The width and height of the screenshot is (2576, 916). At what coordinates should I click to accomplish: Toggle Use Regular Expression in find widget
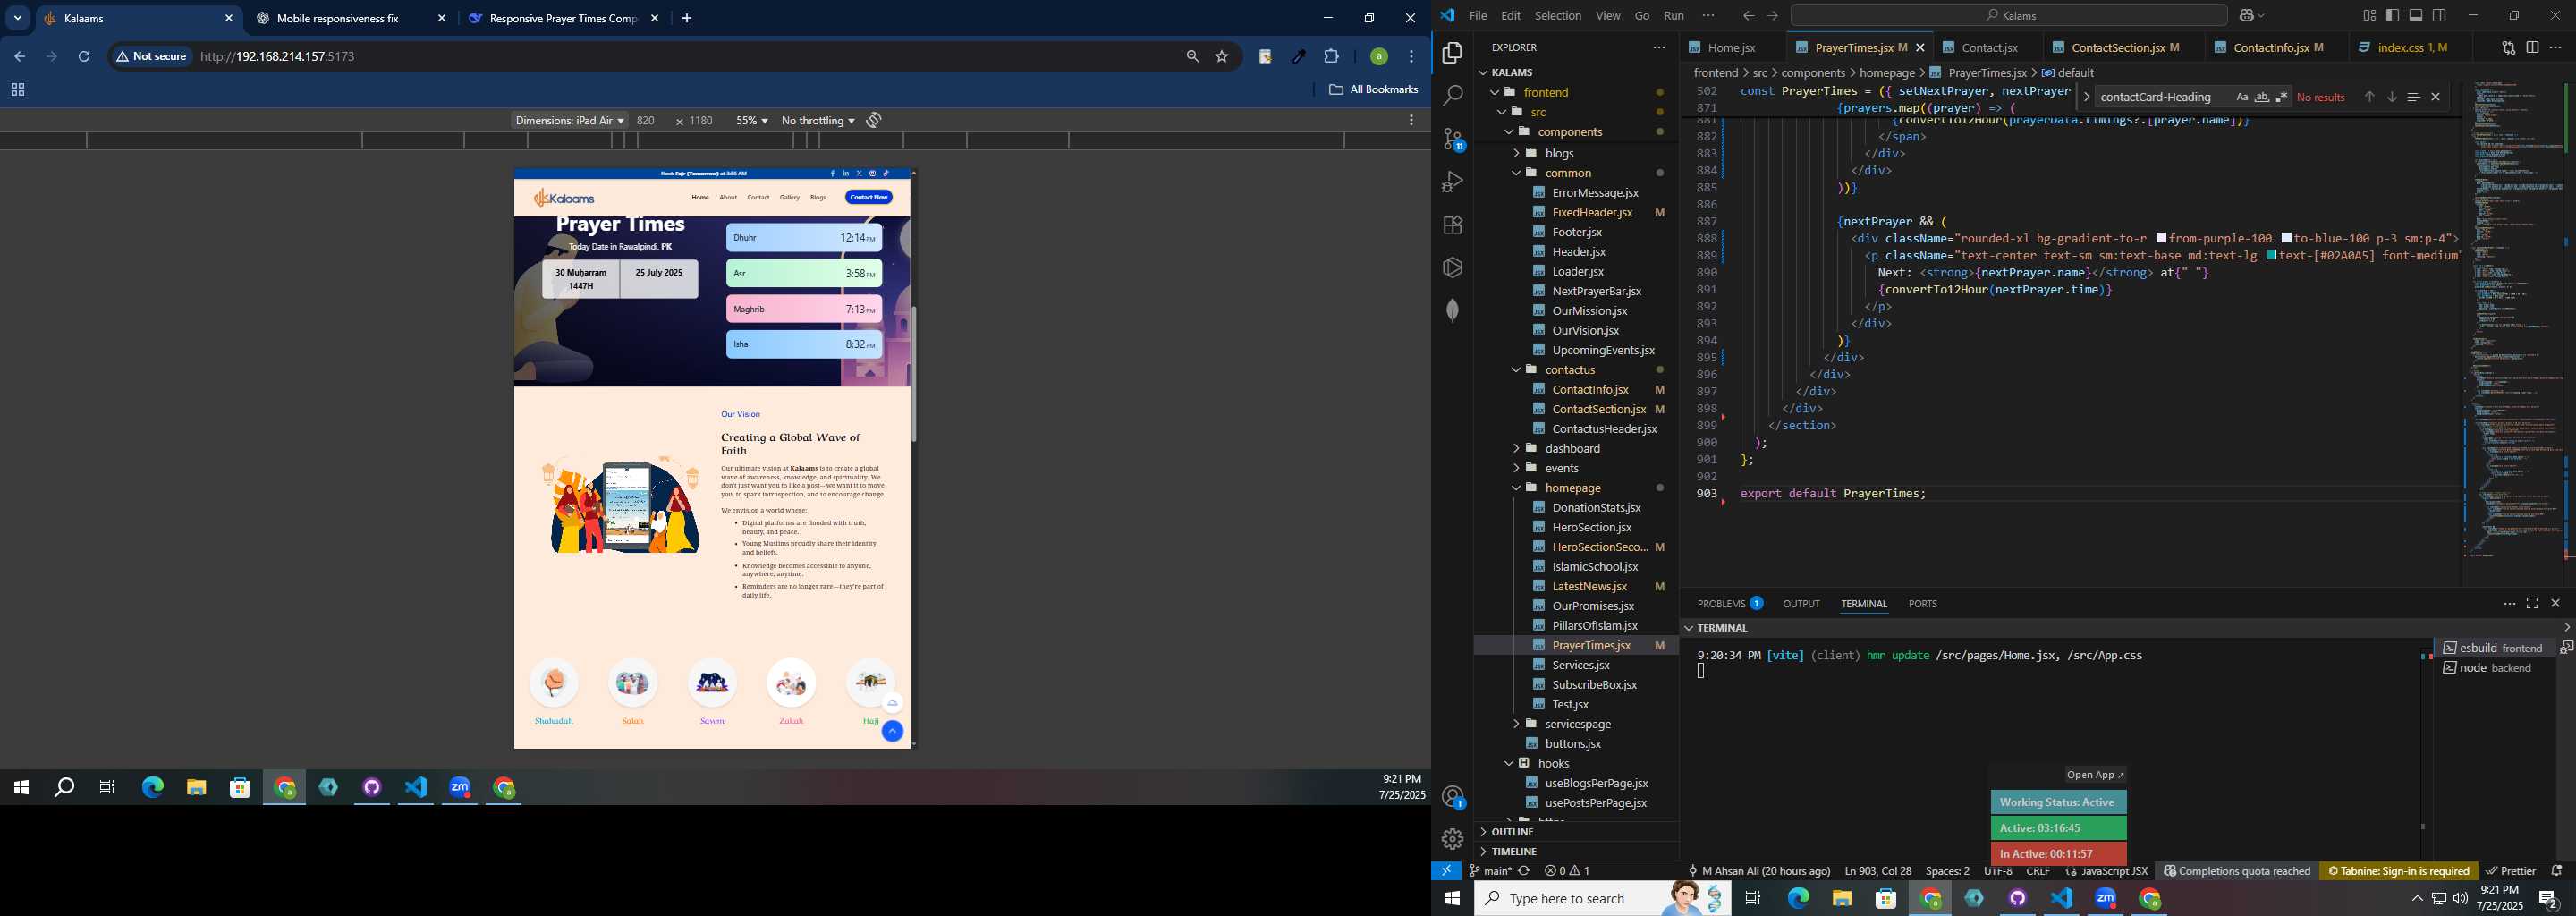coord(2281,97)
